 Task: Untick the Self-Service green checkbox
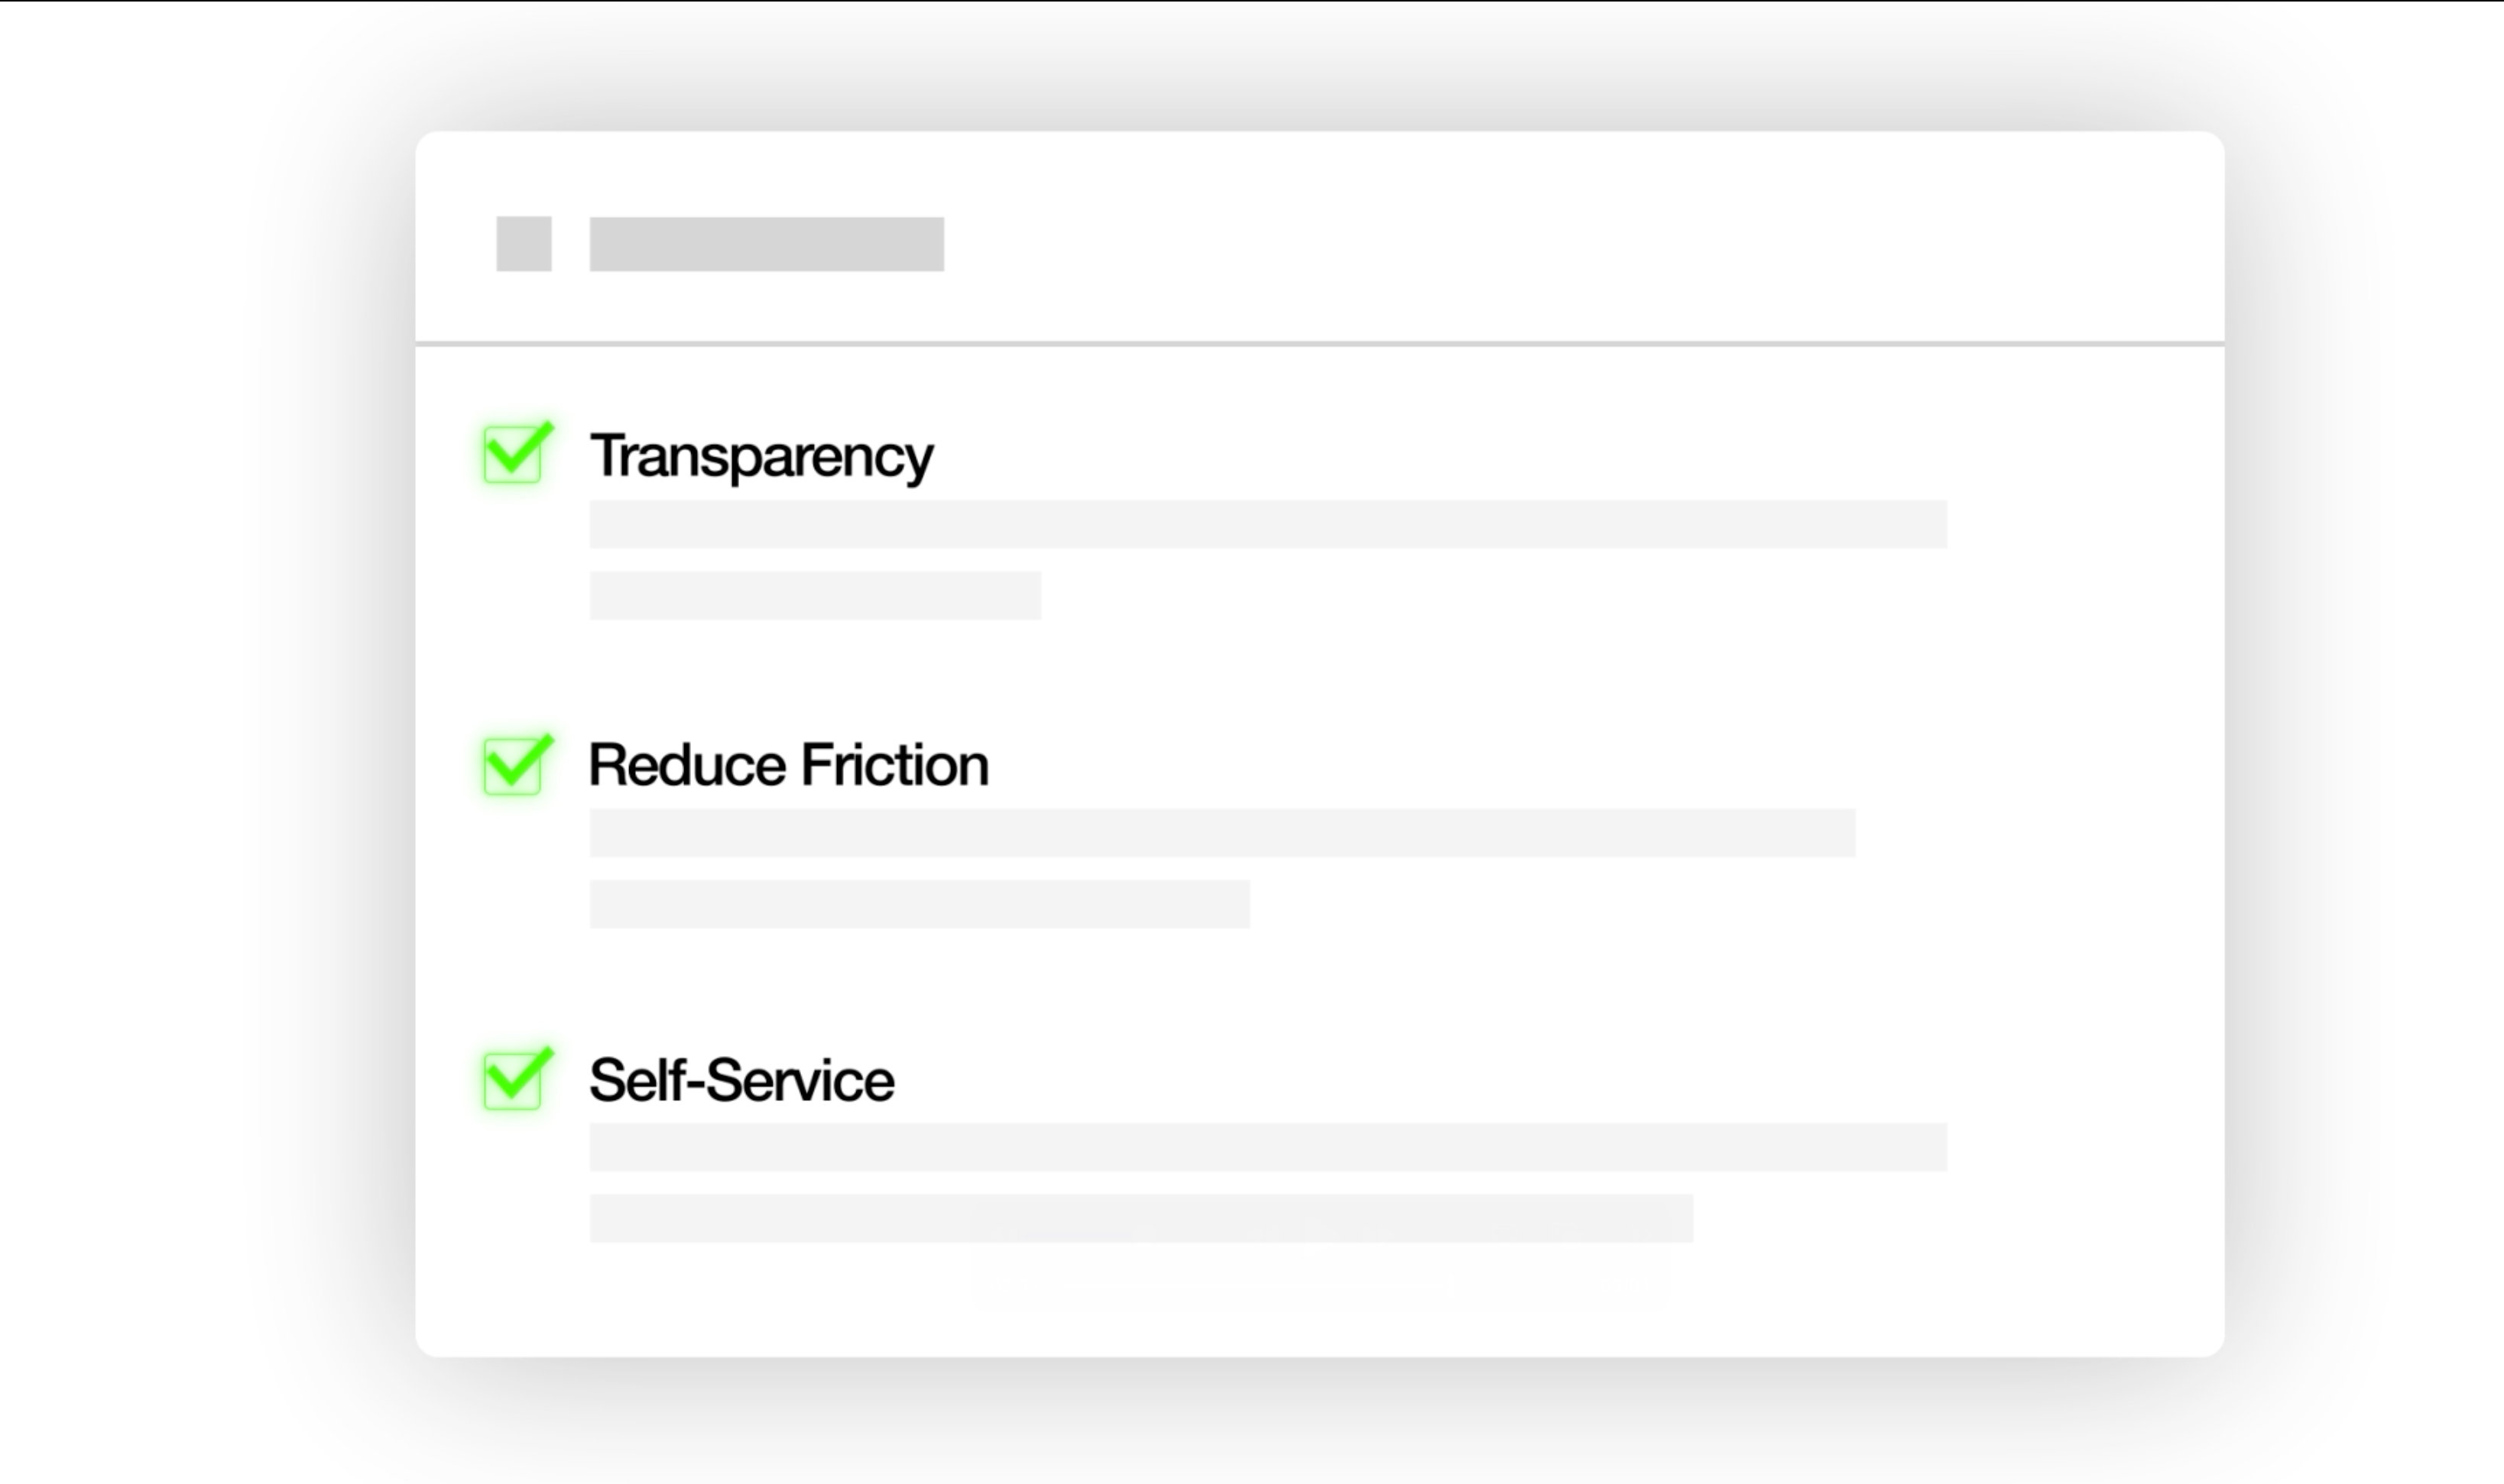tap(513, 1080)
